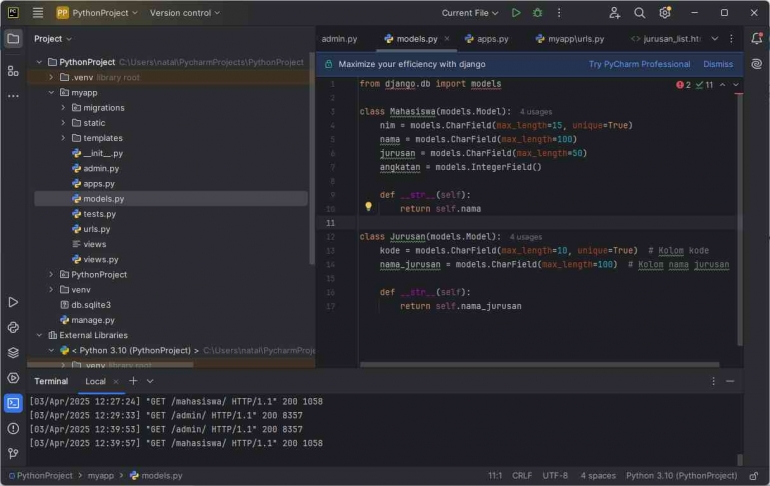Viewport: 770px width, 486px height.
Task: Show inspection widget with 2 errors
Action: (x=694, y=85)
